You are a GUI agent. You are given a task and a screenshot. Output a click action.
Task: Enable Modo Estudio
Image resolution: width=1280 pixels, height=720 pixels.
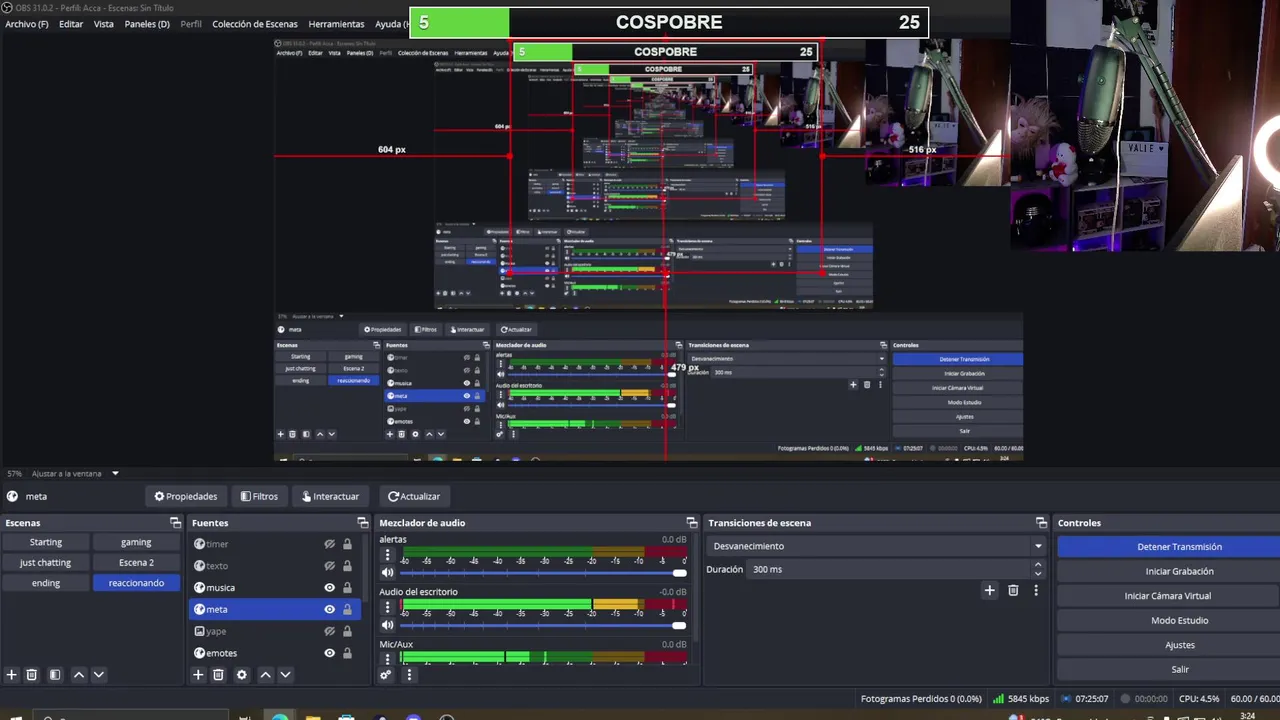point(1168,620)
